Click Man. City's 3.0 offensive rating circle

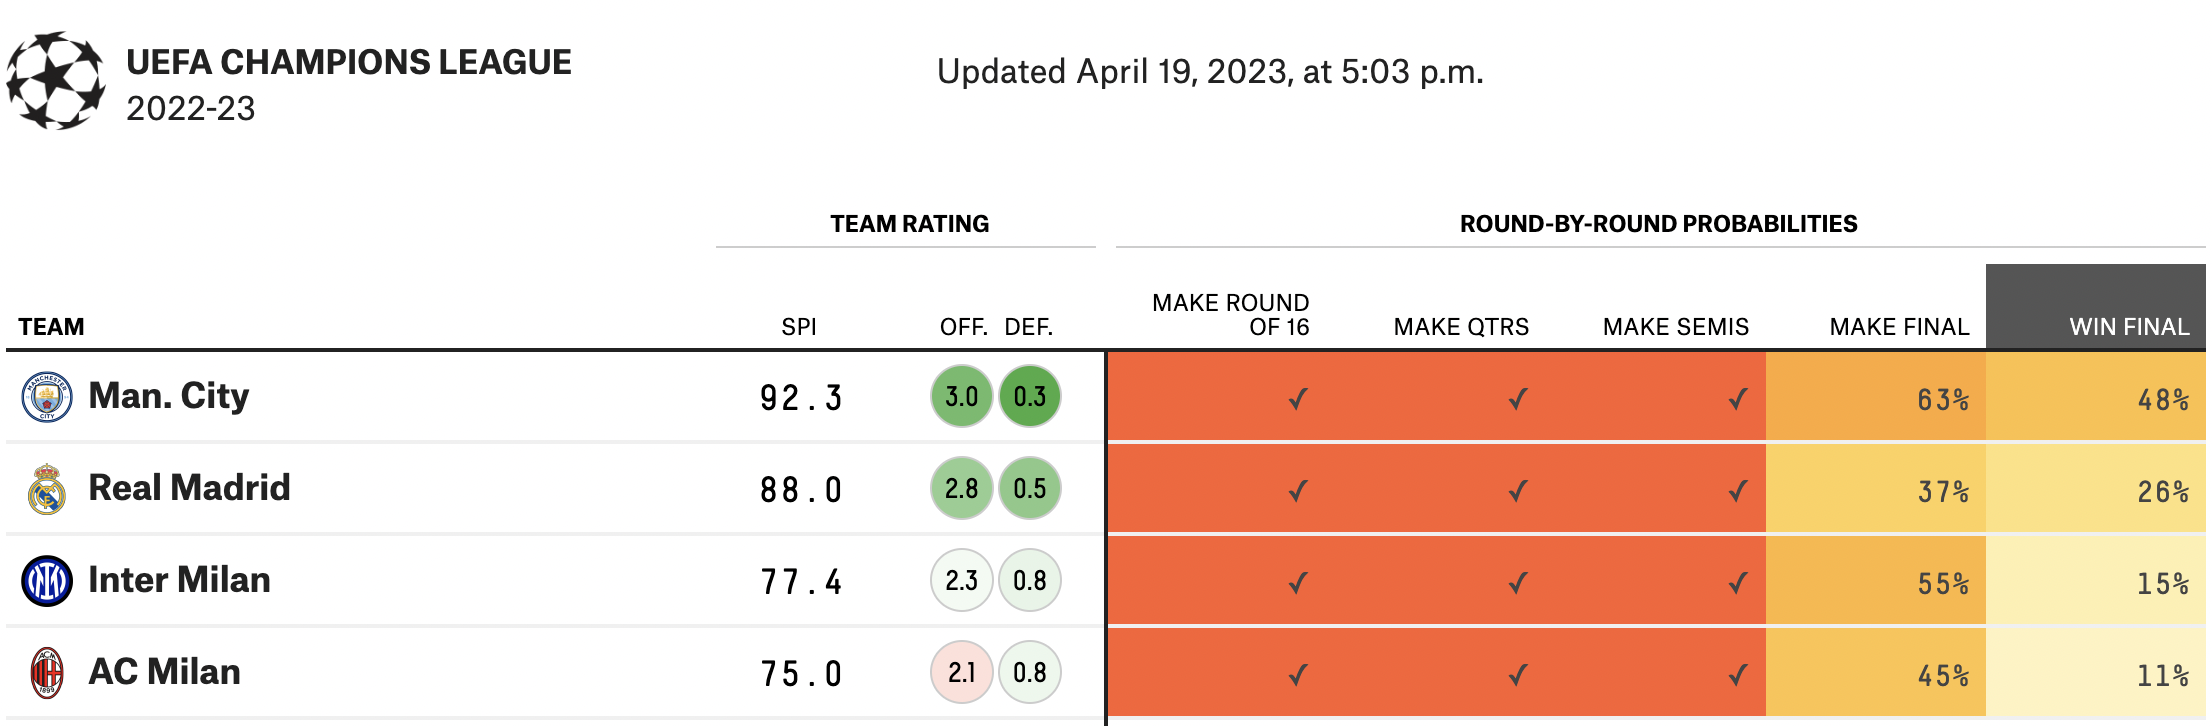pos(961,397)
